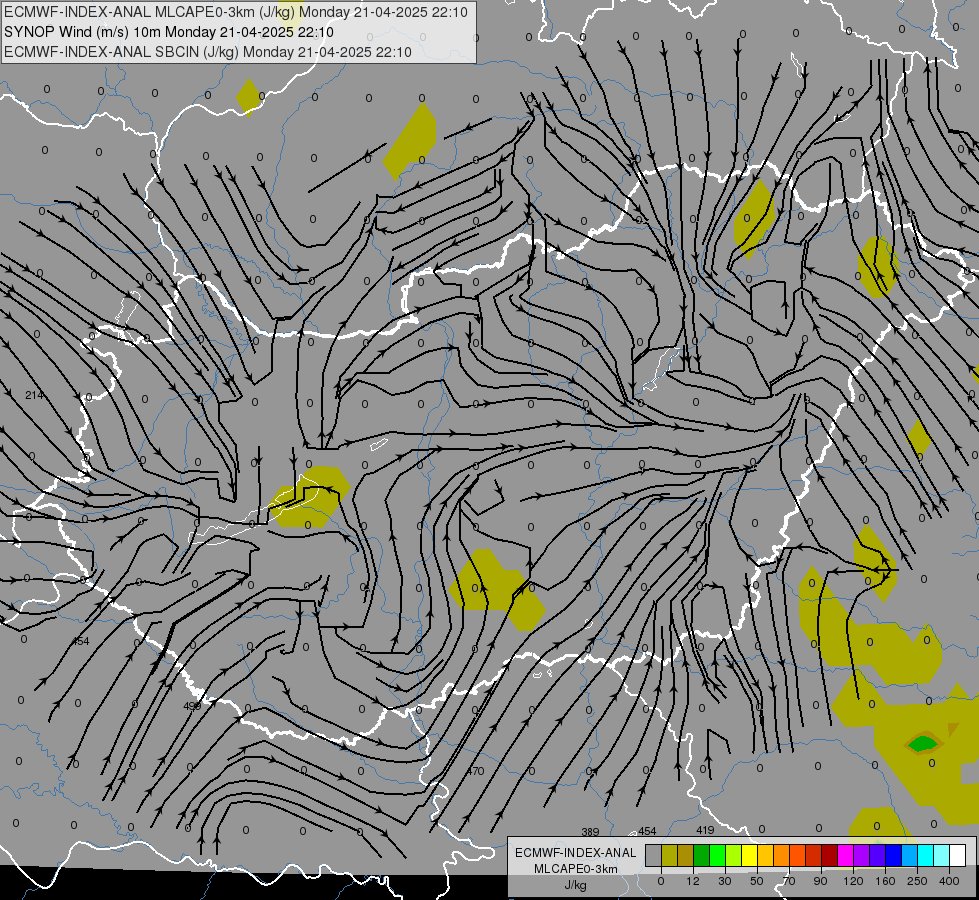Pick the pure yellow swatch in the legend

click(749, 855)
